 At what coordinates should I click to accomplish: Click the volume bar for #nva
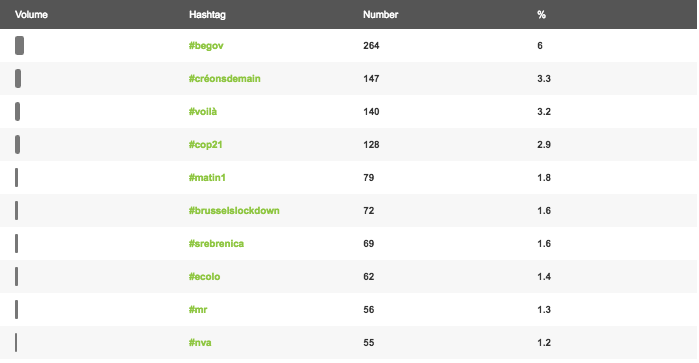(x=16, y=342)
